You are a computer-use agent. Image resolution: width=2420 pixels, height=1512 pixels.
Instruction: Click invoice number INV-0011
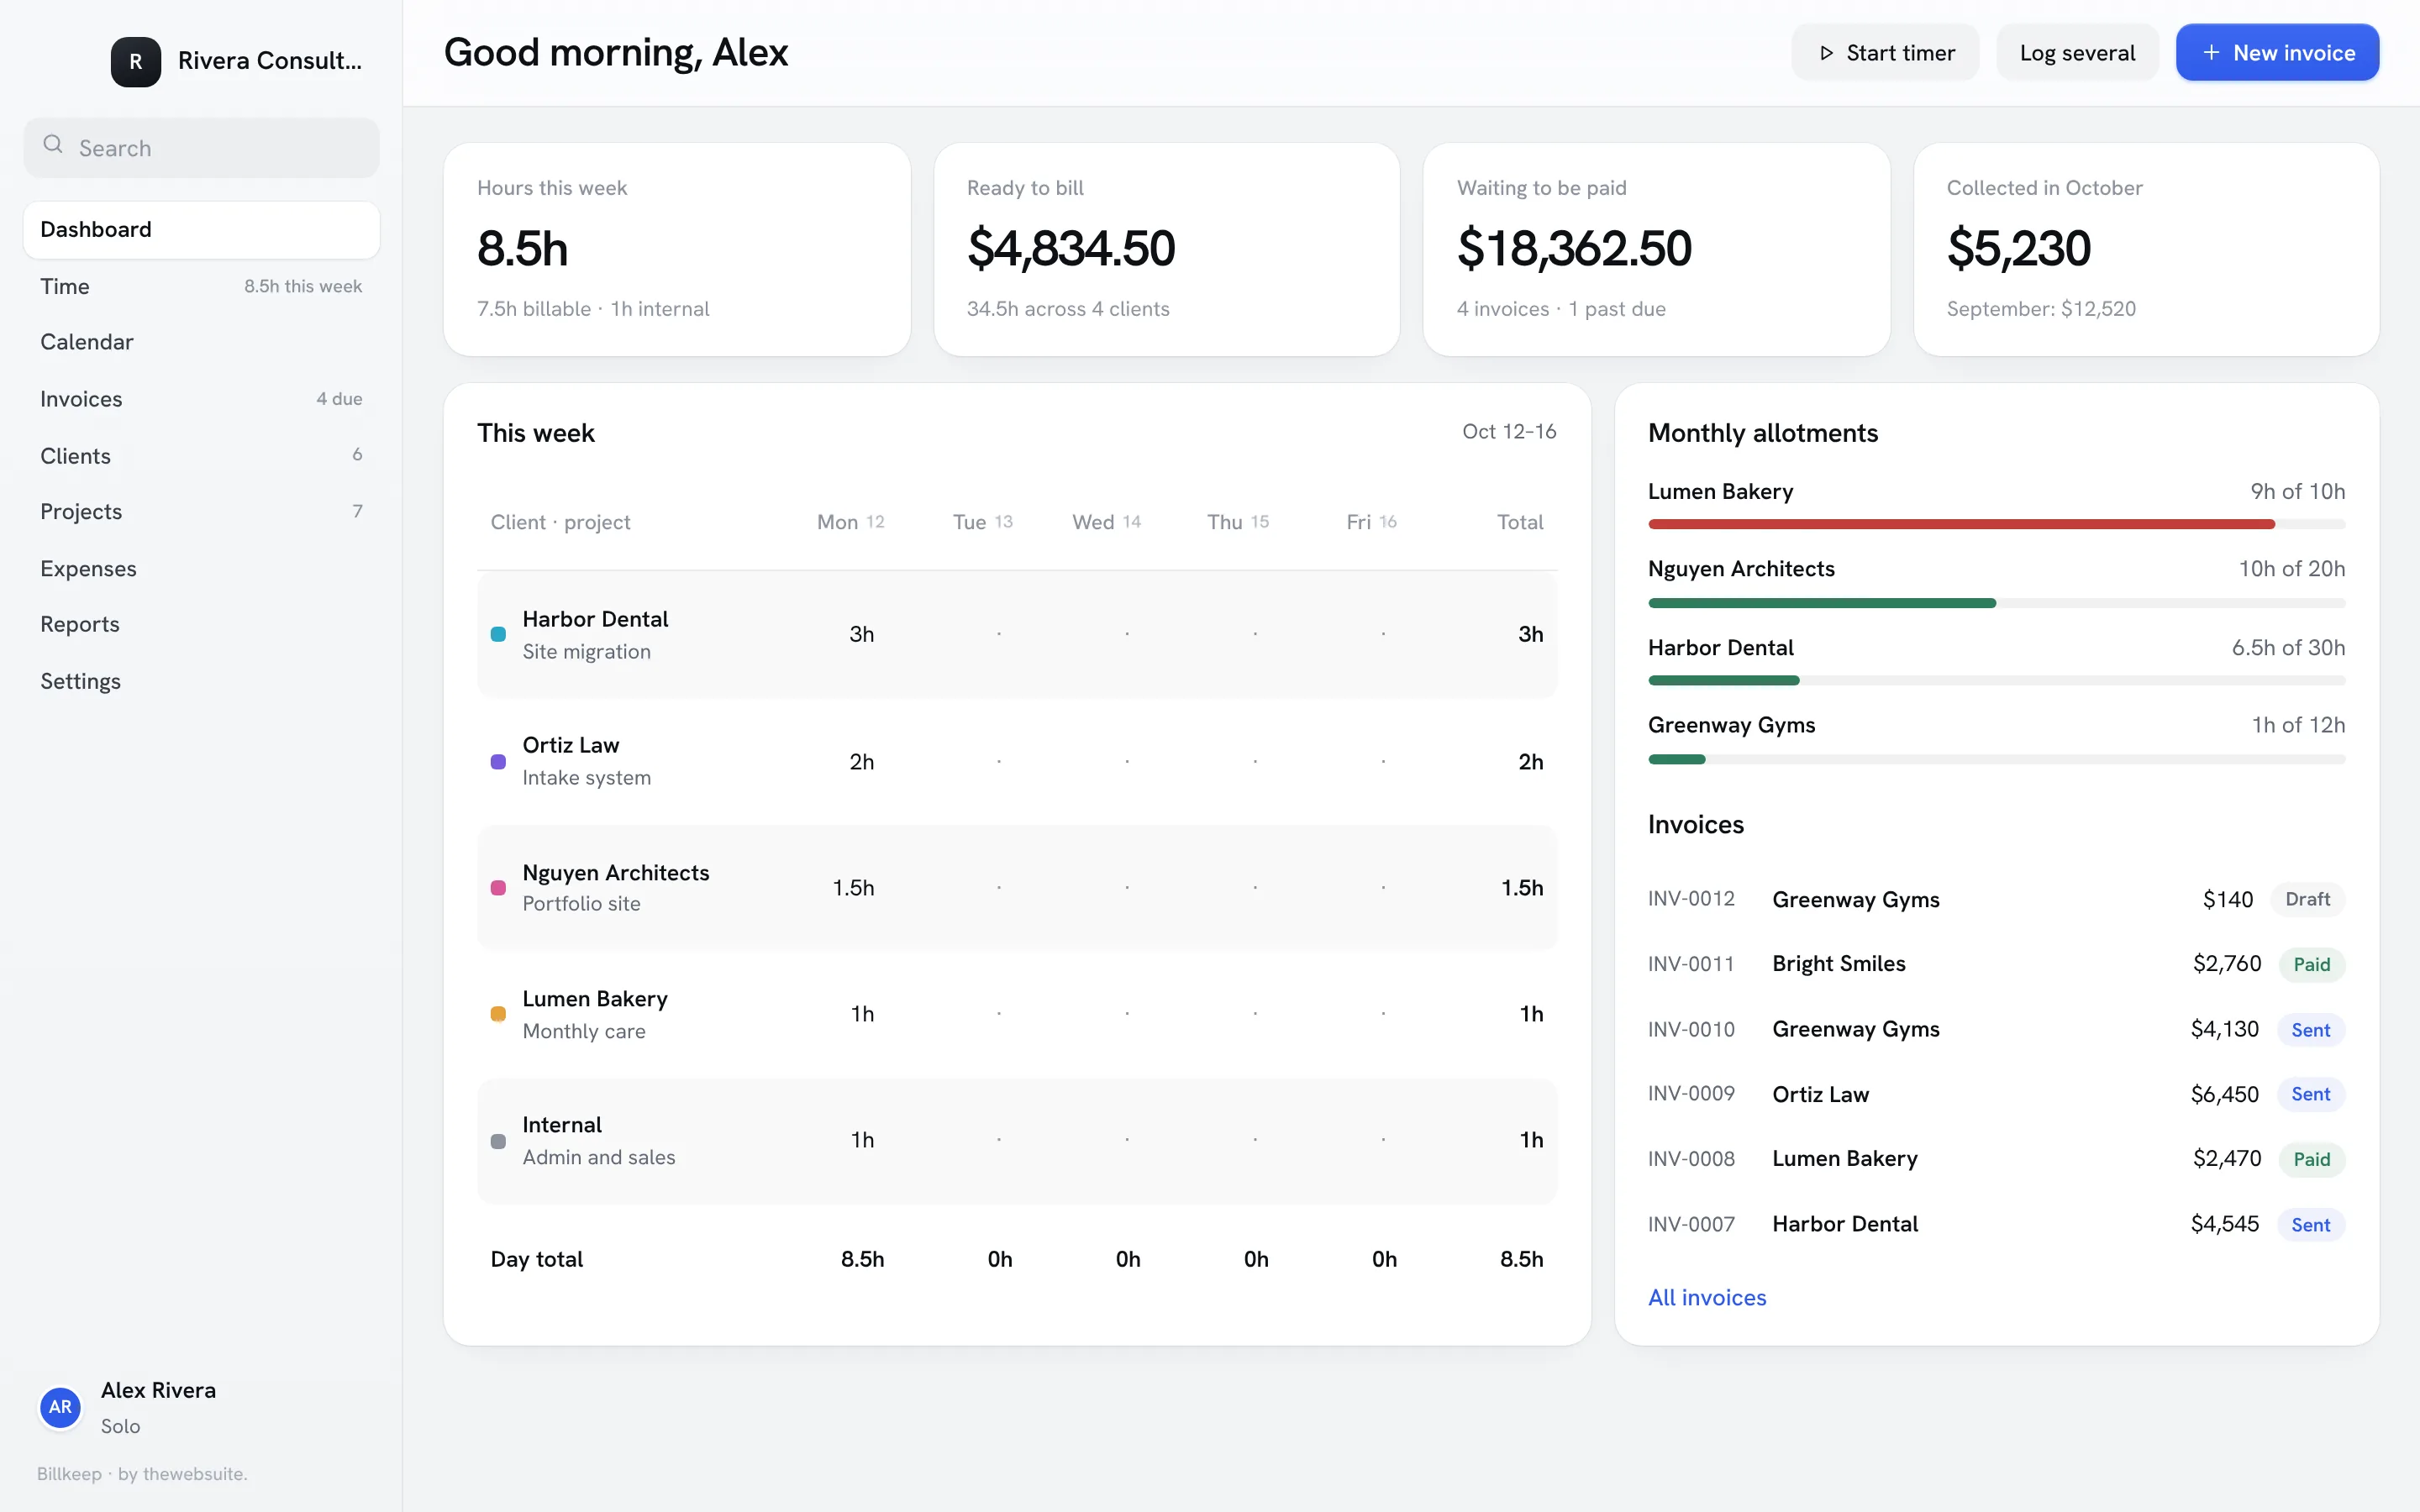point(1691,964)
